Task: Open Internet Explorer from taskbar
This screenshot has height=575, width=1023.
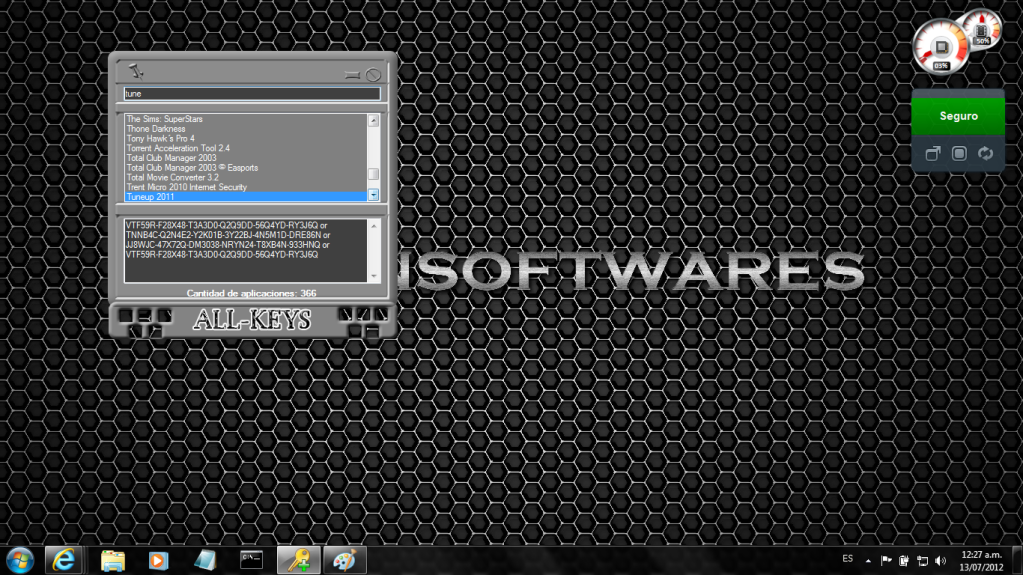Action: 64,560
